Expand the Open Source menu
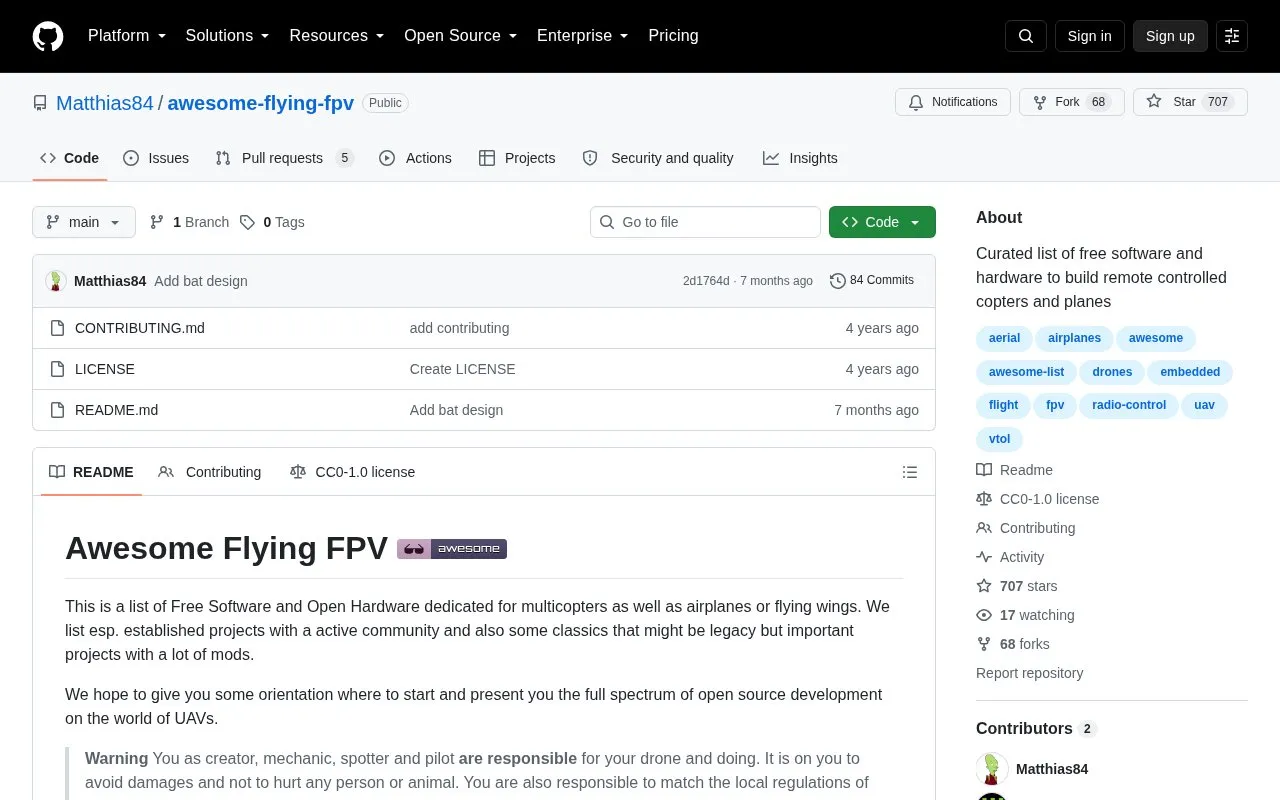 [x=461, y=36]
